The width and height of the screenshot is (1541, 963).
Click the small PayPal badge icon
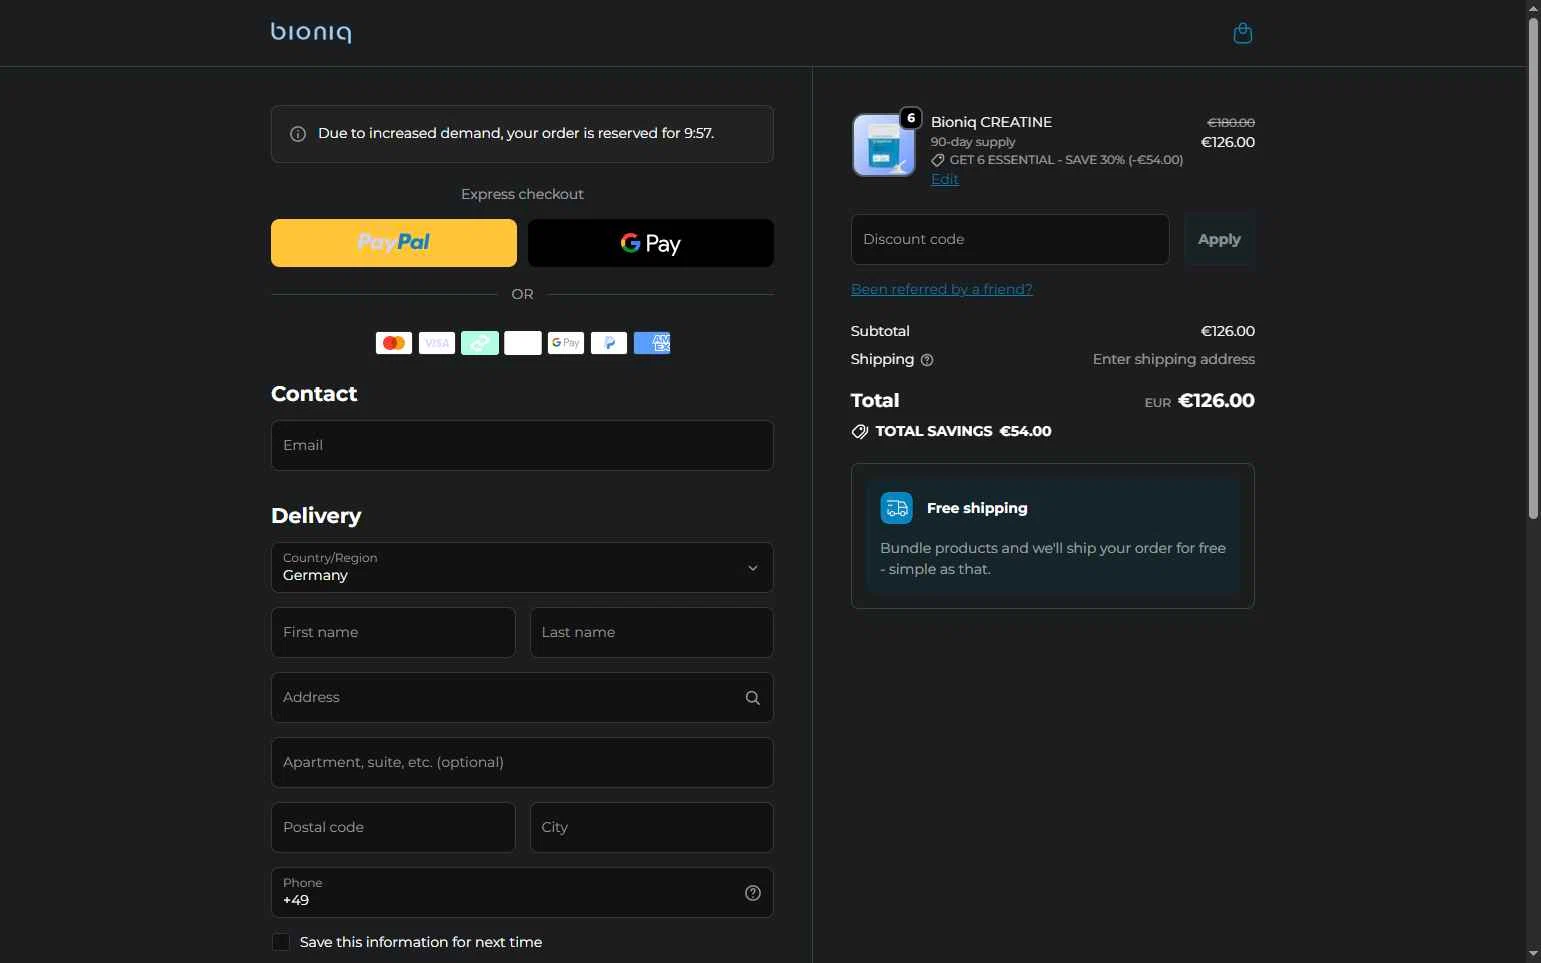[609, 343]
